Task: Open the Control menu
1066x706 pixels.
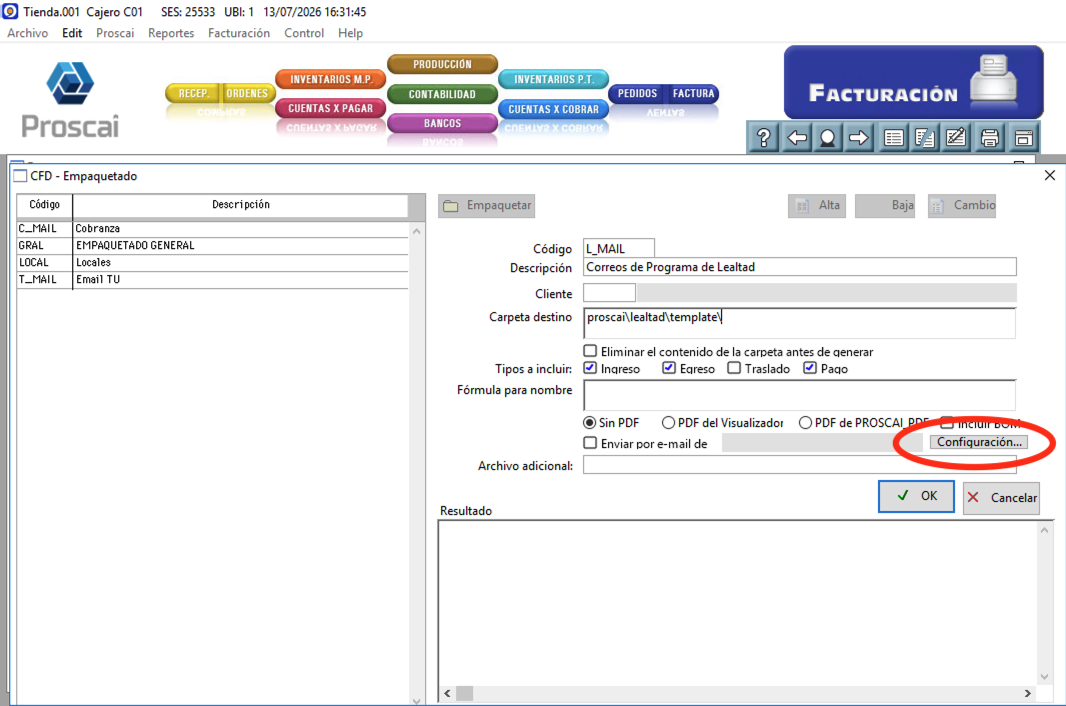Action: tap(304, 33)
